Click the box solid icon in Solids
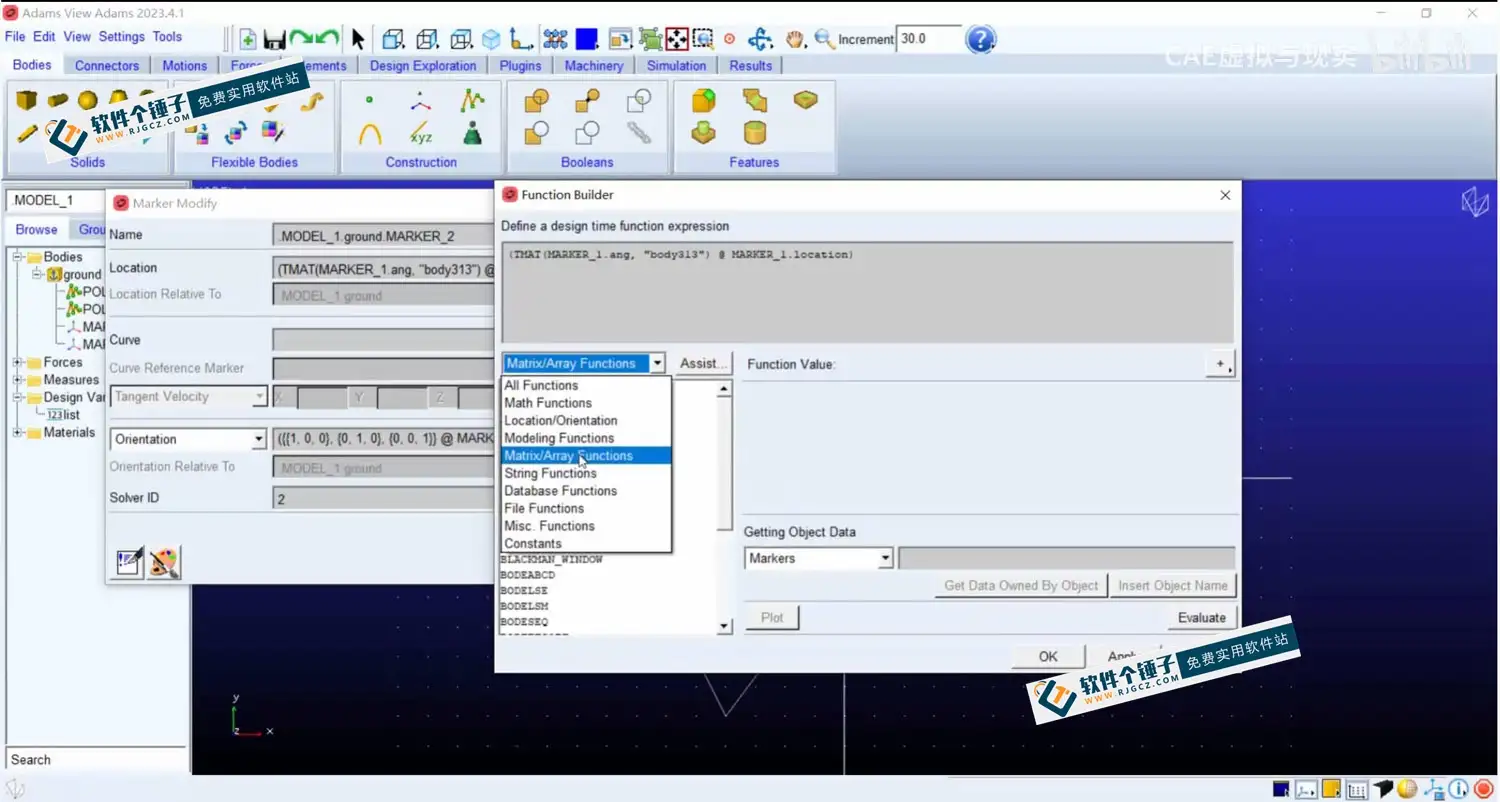 (x=27, y=100)
